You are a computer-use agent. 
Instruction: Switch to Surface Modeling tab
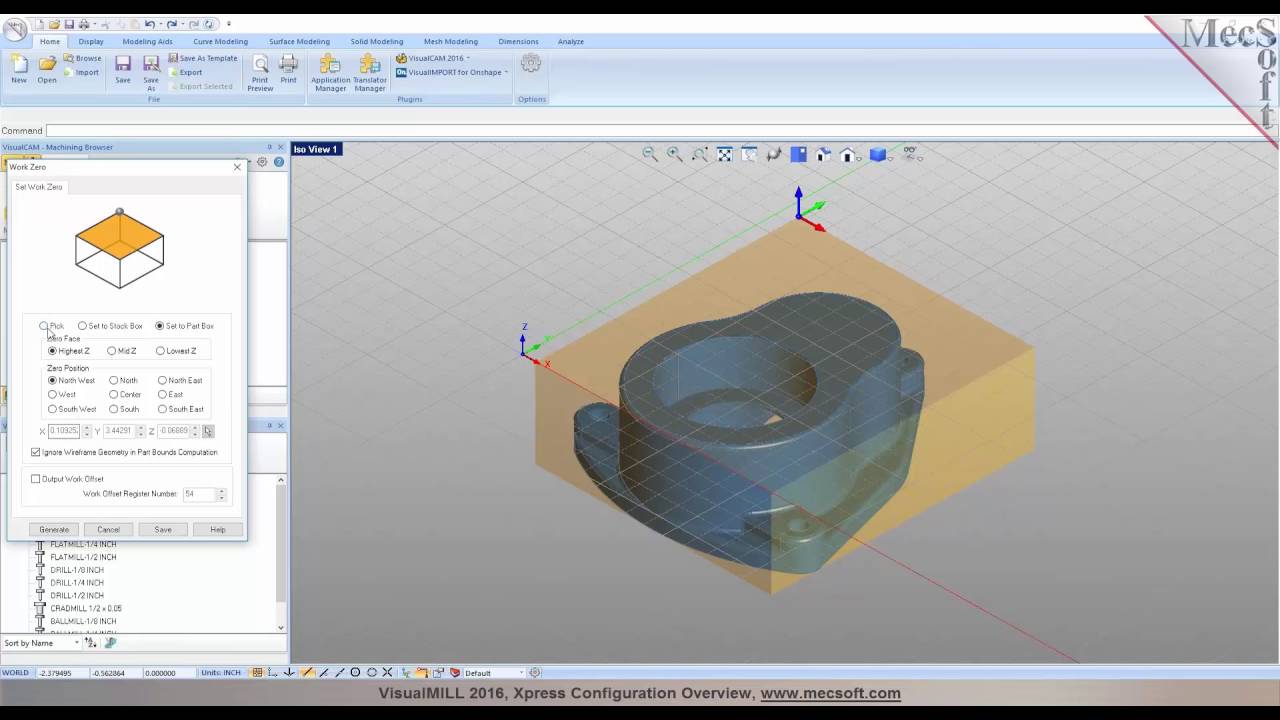(299, 42)
